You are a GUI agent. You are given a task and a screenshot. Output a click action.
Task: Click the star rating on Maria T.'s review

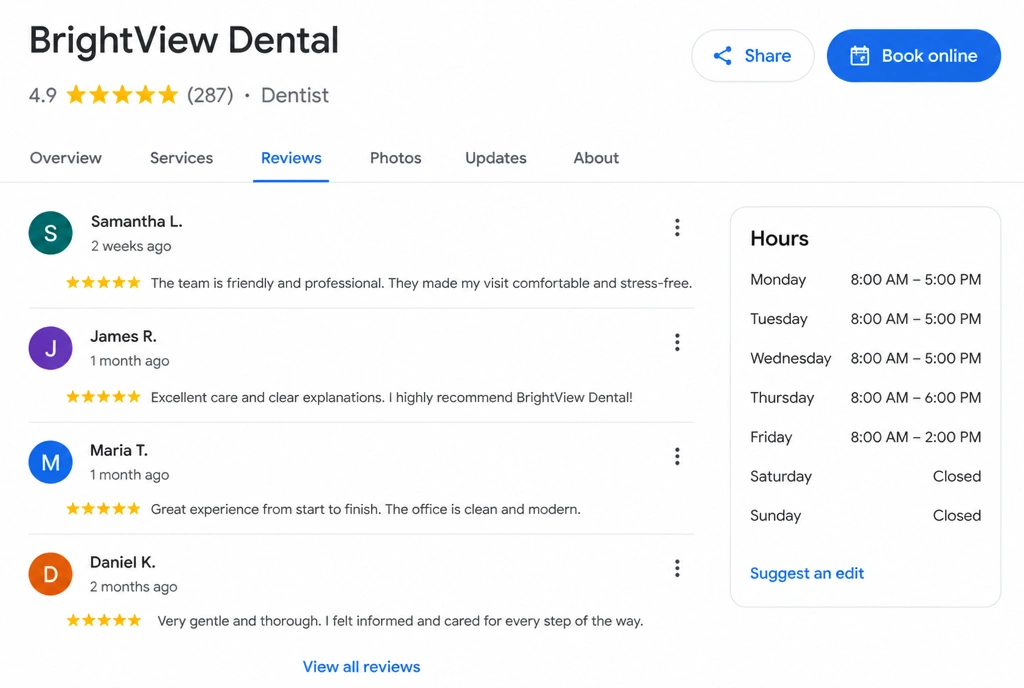pyautogui.click(x=103, y=508)
